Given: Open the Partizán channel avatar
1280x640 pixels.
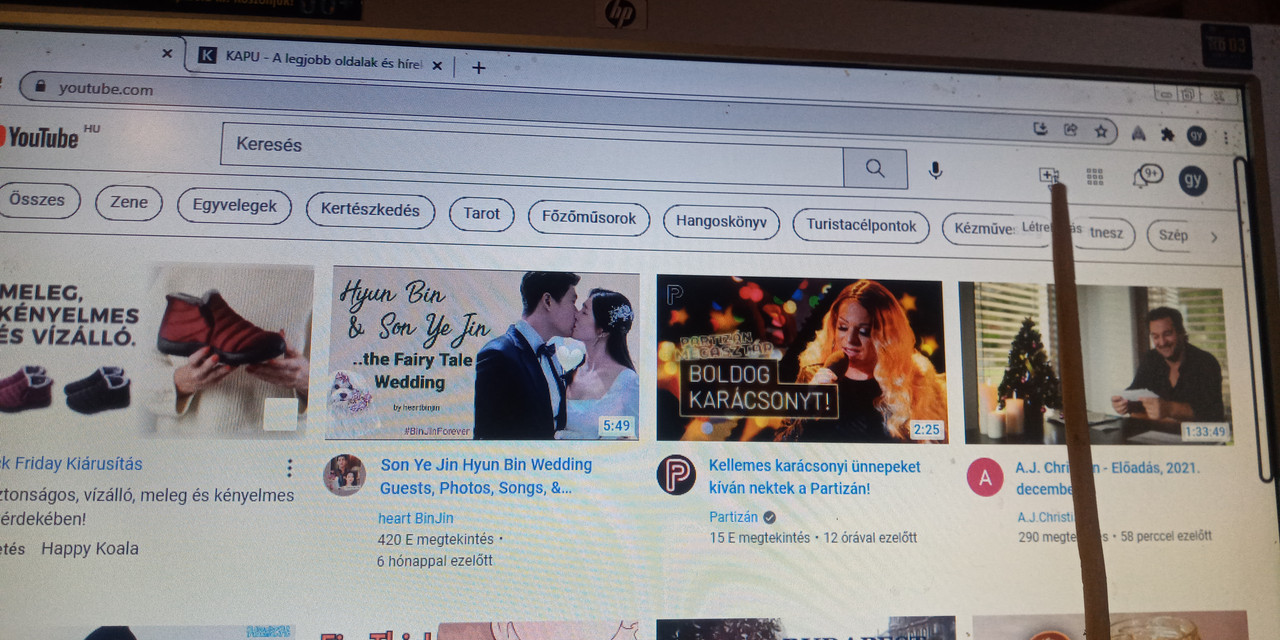Looking at the screenshot, I should tap(676, 474).
